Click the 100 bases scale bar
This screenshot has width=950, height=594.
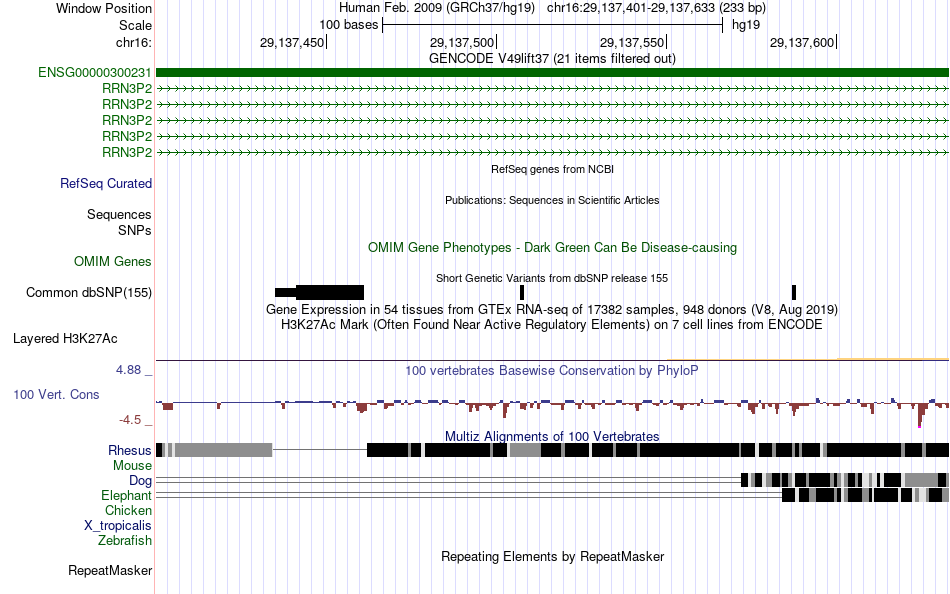[553, 25]
